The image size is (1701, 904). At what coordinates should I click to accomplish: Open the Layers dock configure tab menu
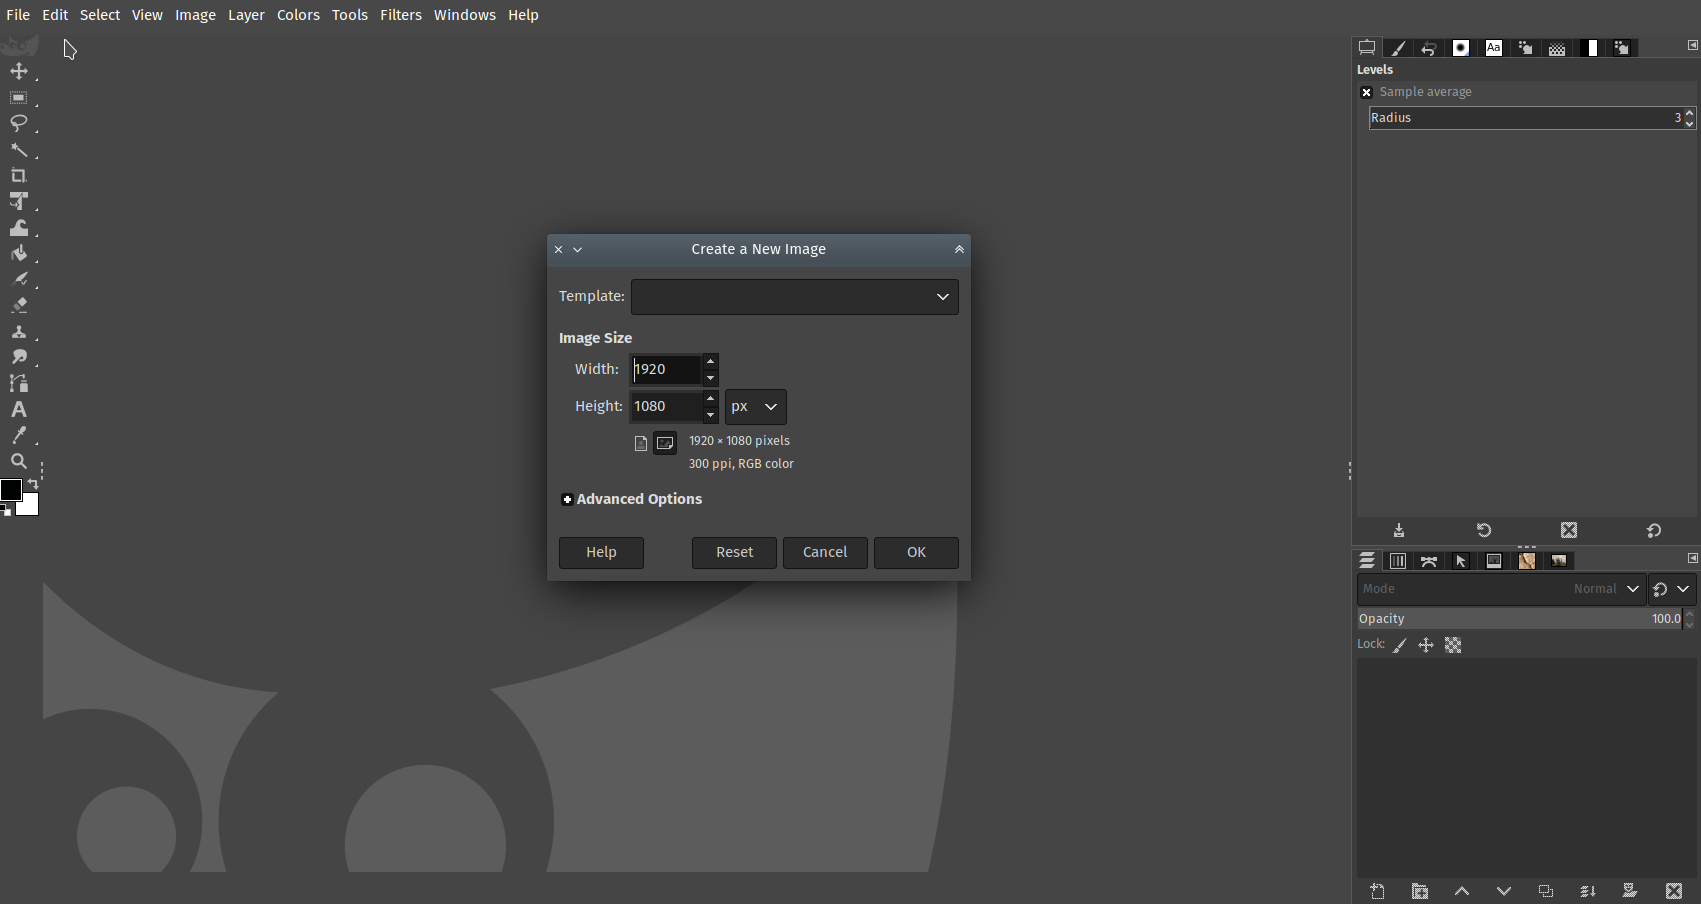pos(1692,558)
